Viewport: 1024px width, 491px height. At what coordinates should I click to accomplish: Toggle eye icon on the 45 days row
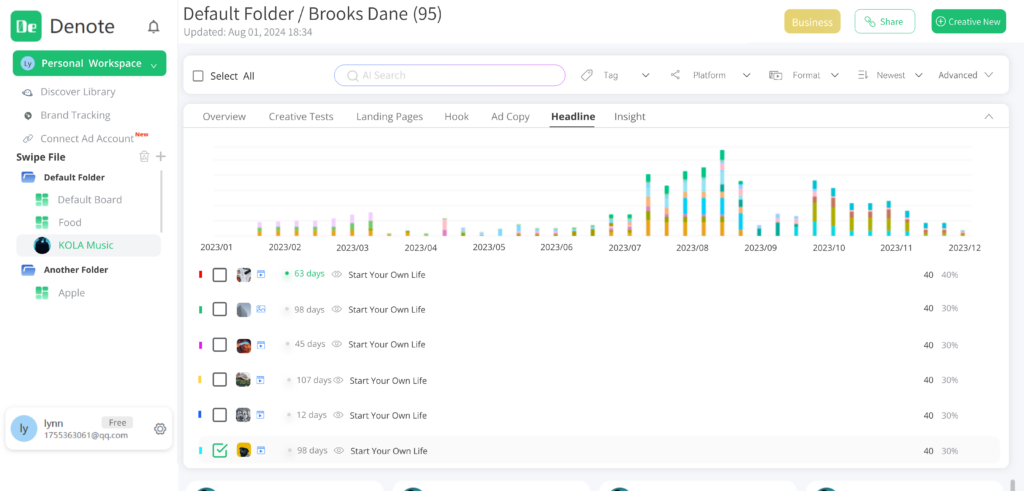click(x=337, y=345)
